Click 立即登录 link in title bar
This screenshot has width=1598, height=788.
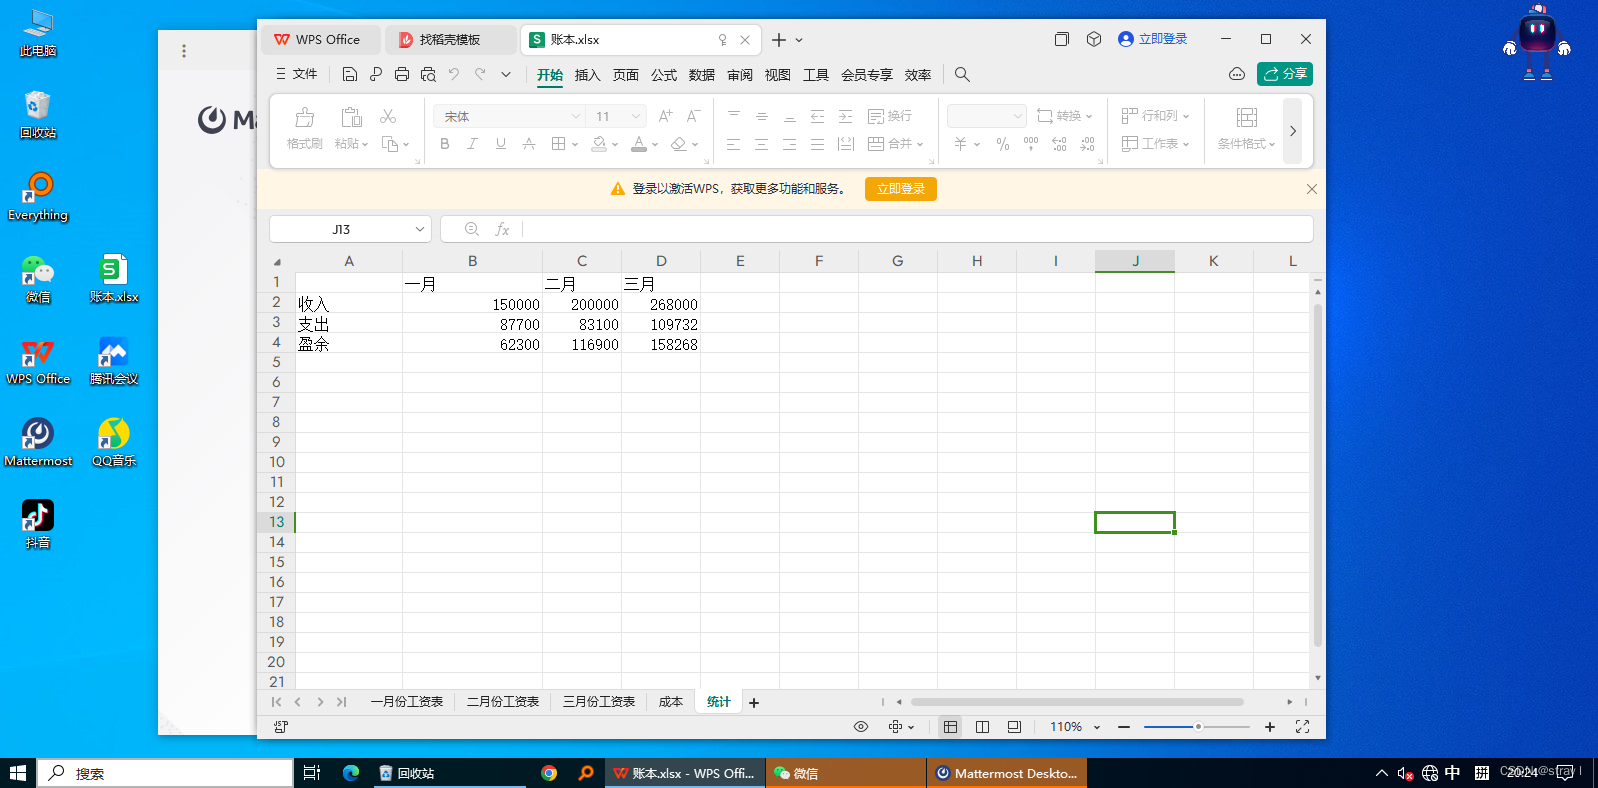click(1153, 39)
